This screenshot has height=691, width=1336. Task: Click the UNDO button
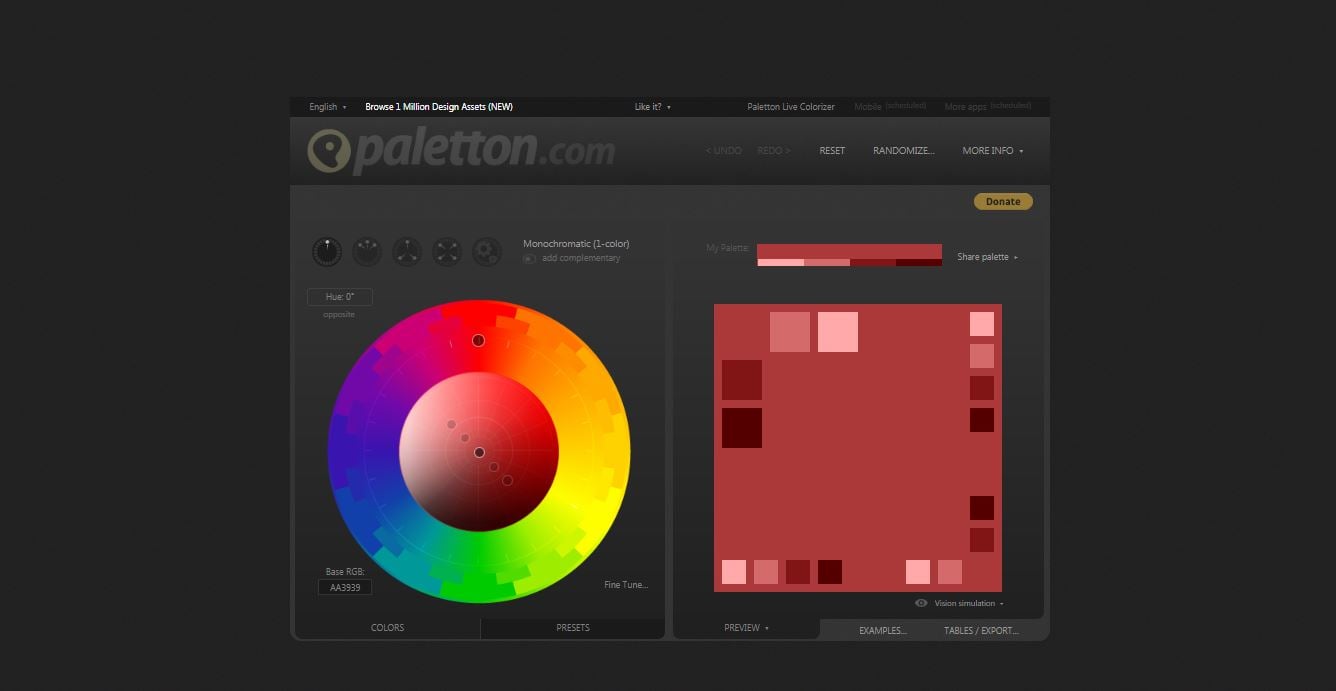pyautogui.click(x=723, y=151)
